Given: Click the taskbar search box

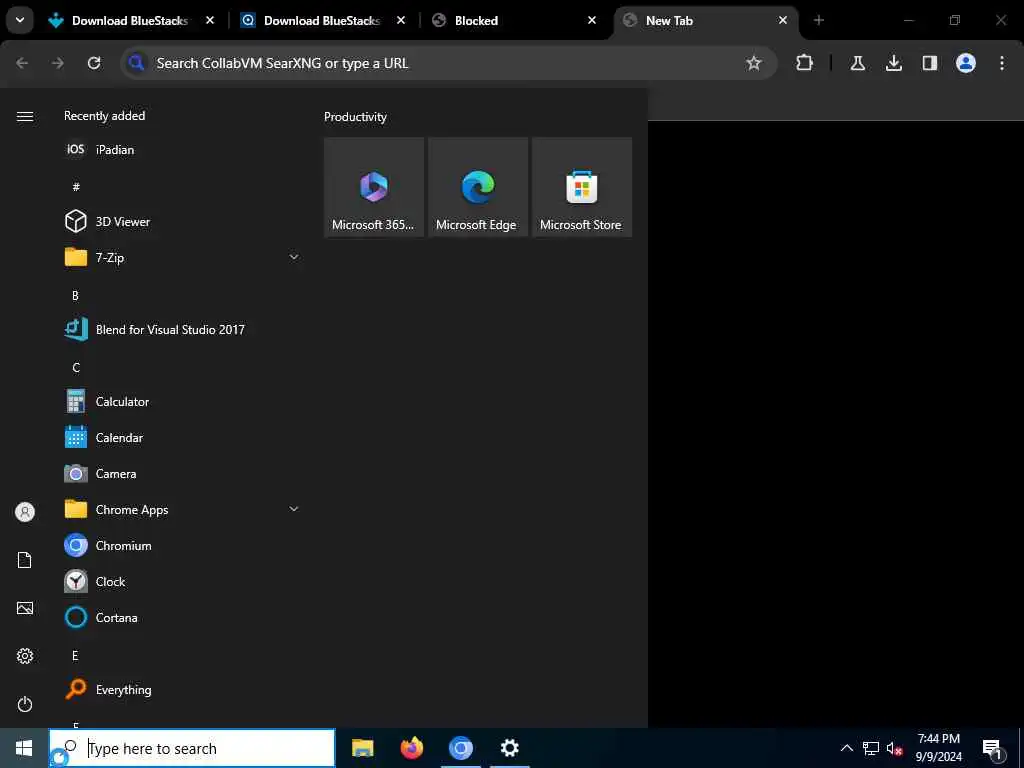Looking at the screenshot, I should (x=192, y=748).
